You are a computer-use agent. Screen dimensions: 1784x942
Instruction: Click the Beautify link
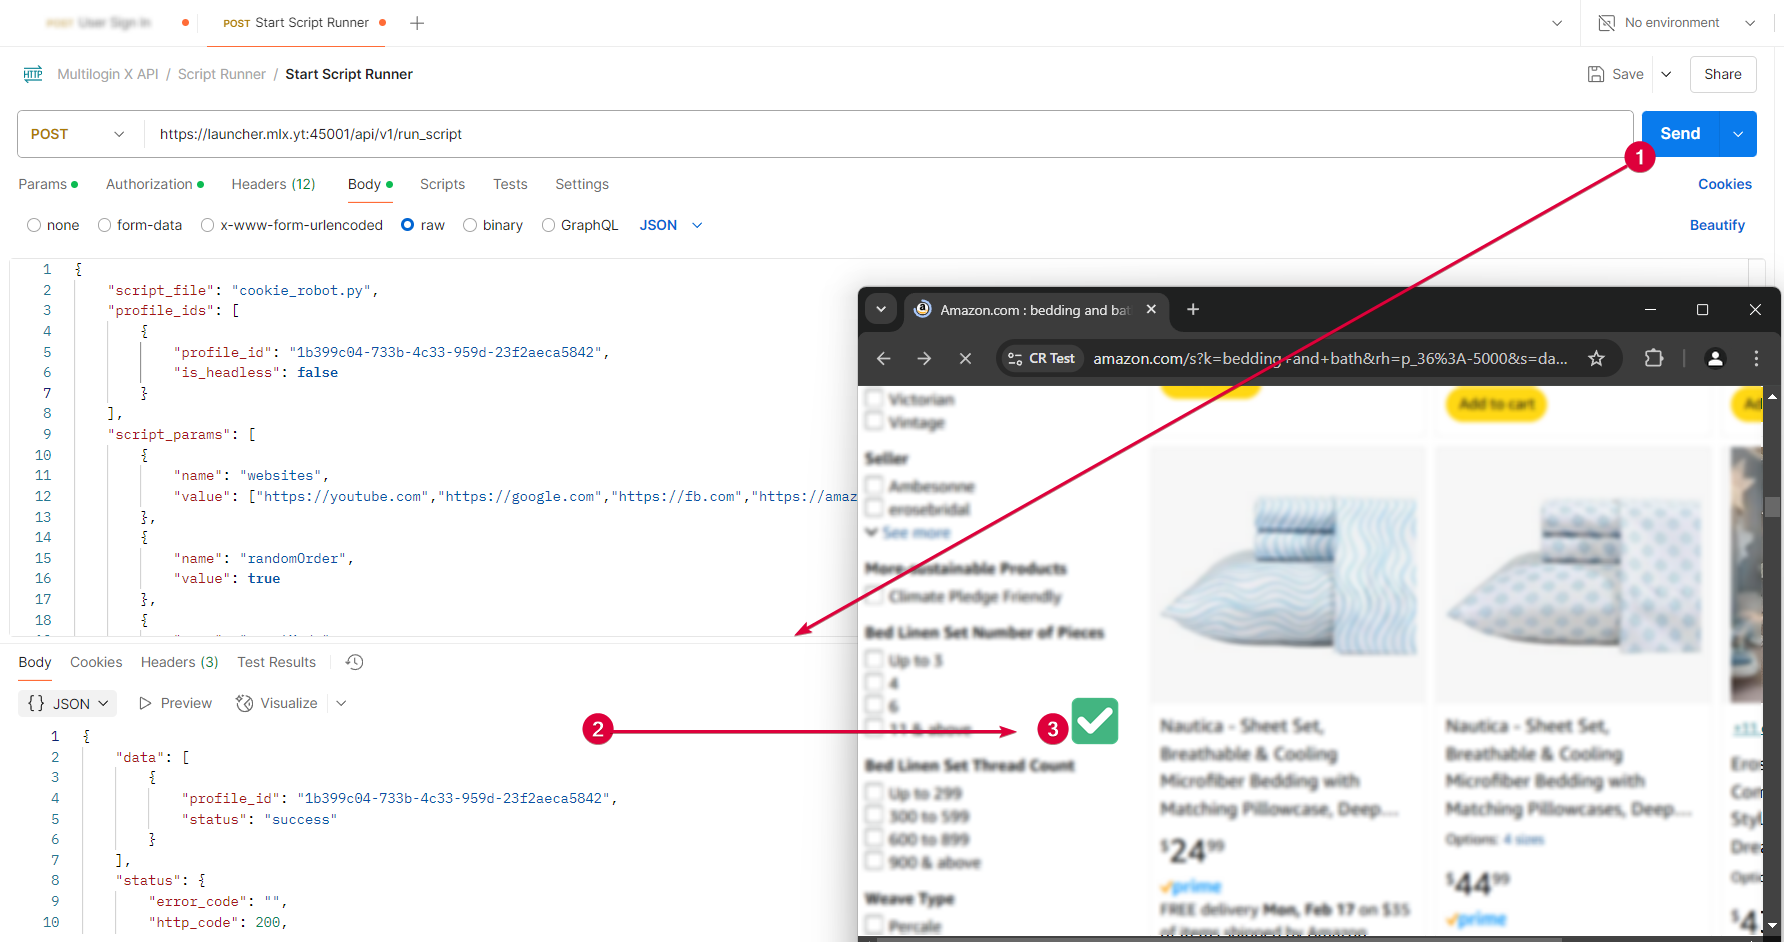tap(1717, 224)
